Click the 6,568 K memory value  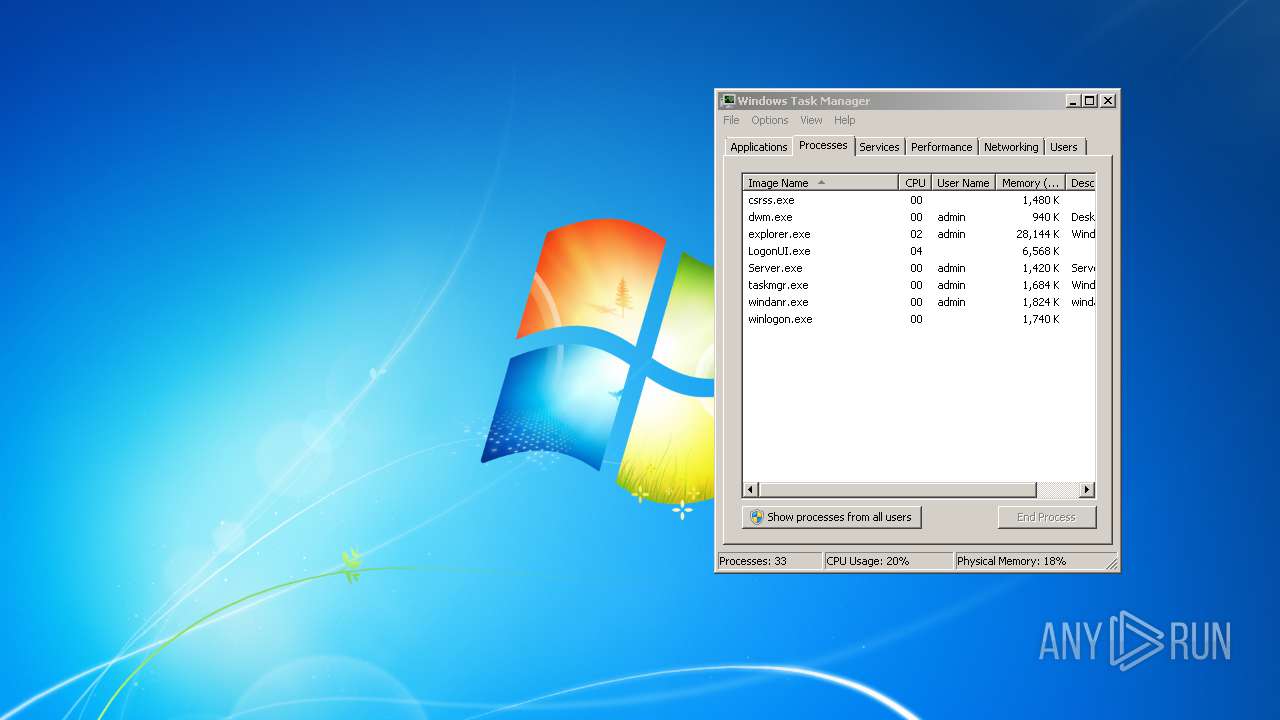(1040, 251)
